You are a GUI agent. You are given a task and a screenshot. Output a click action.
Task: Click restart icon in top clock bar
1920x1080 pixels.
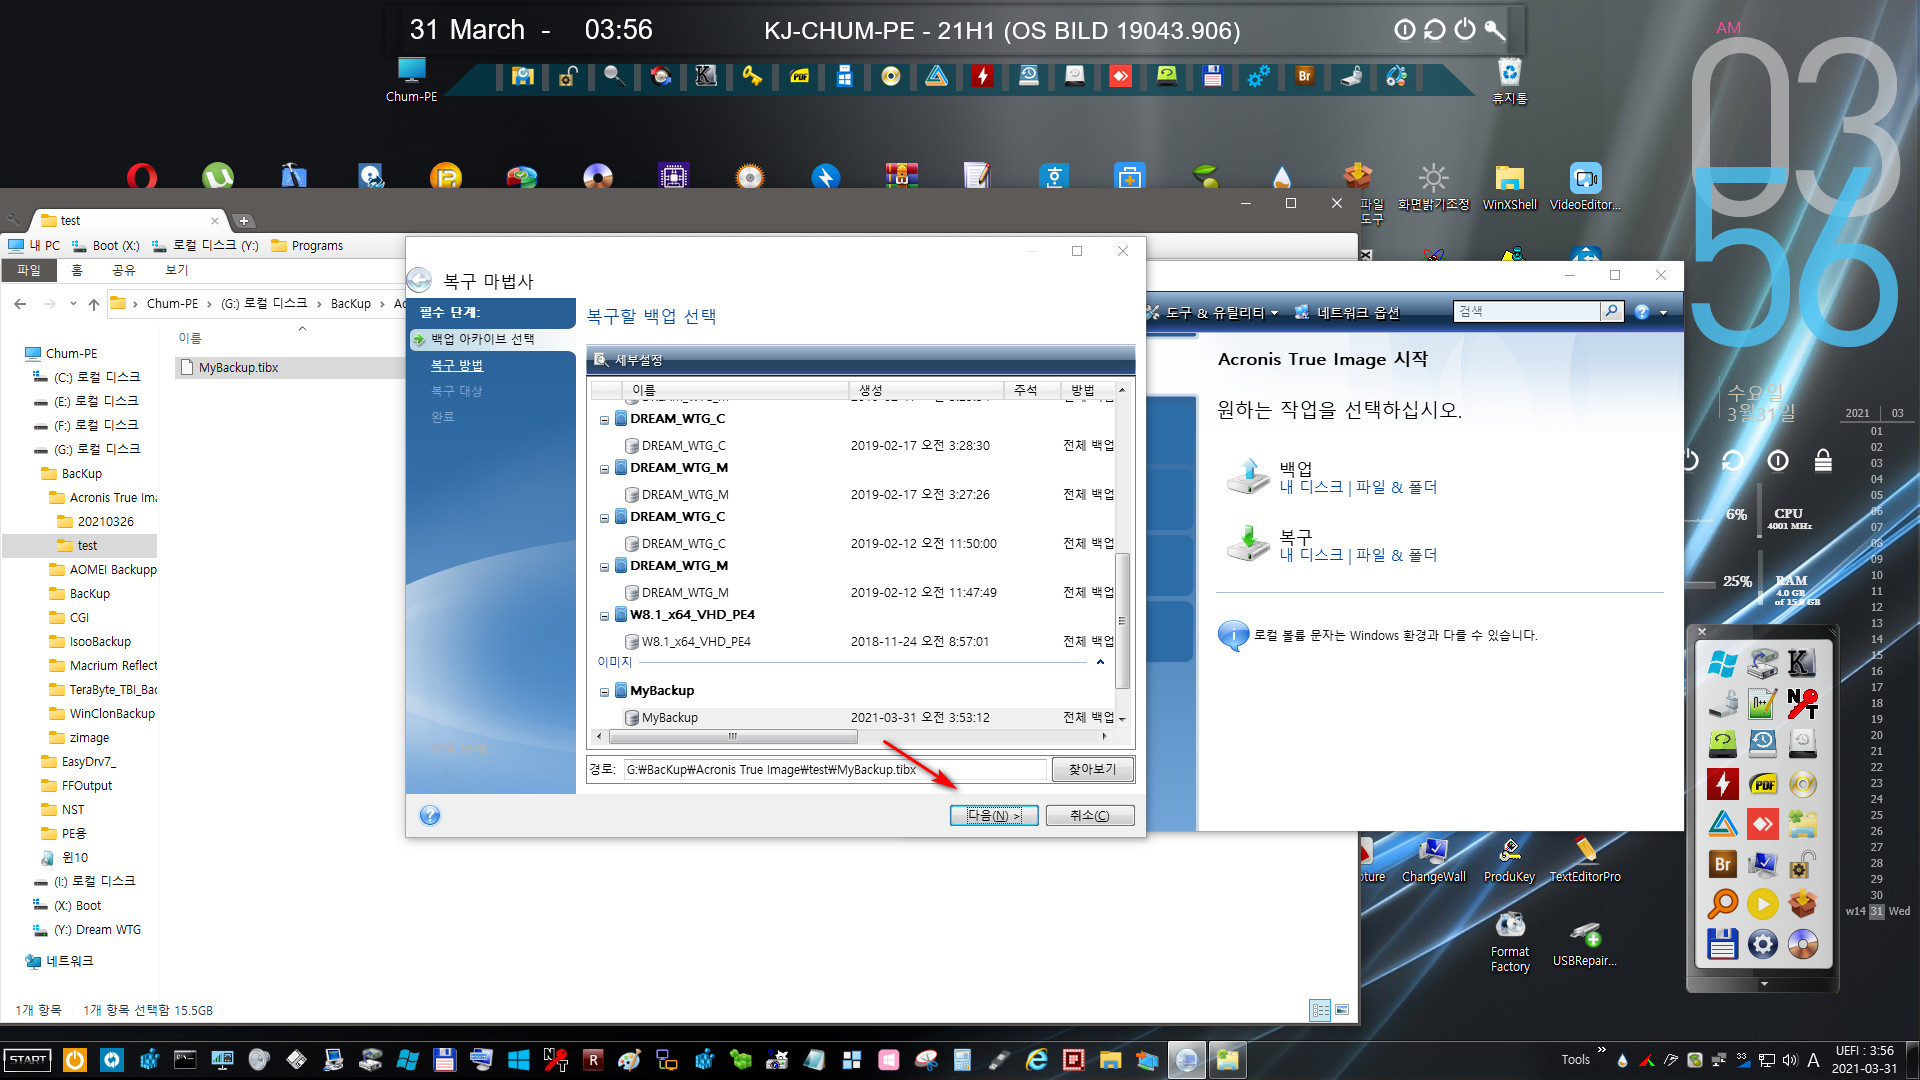click(x=1435, y=29)
